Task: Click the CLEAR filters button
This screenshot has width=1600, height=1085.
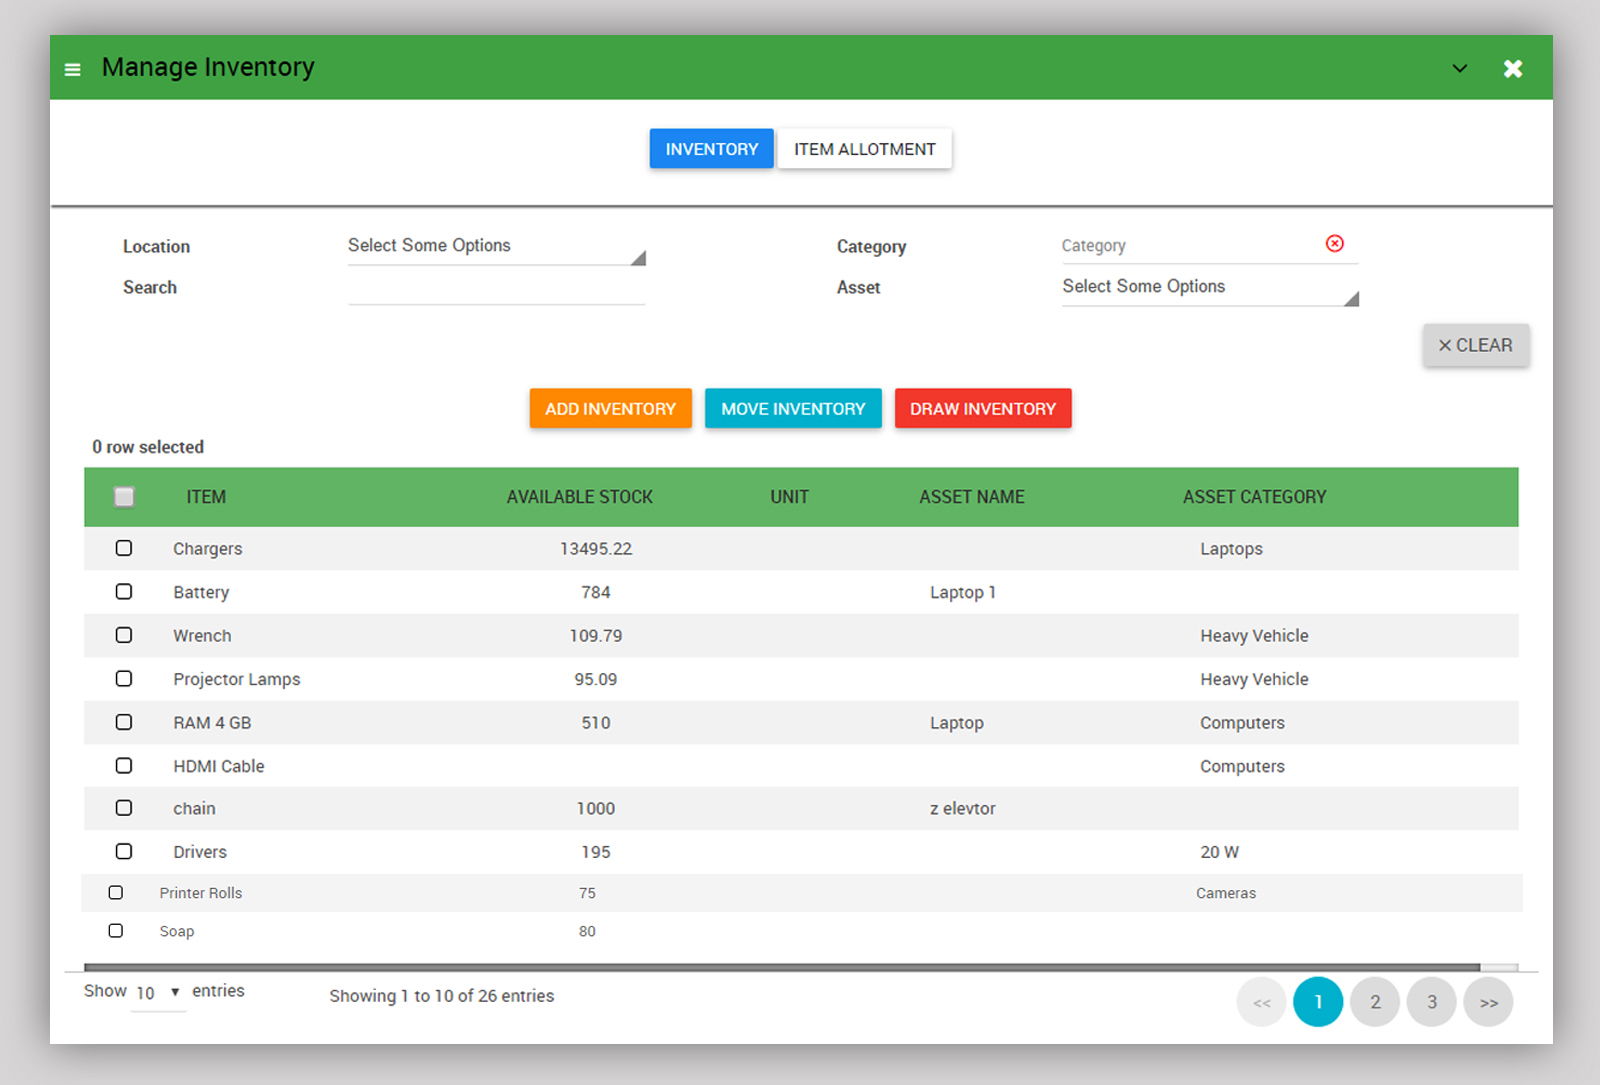Action: (x=1475, y=345)
